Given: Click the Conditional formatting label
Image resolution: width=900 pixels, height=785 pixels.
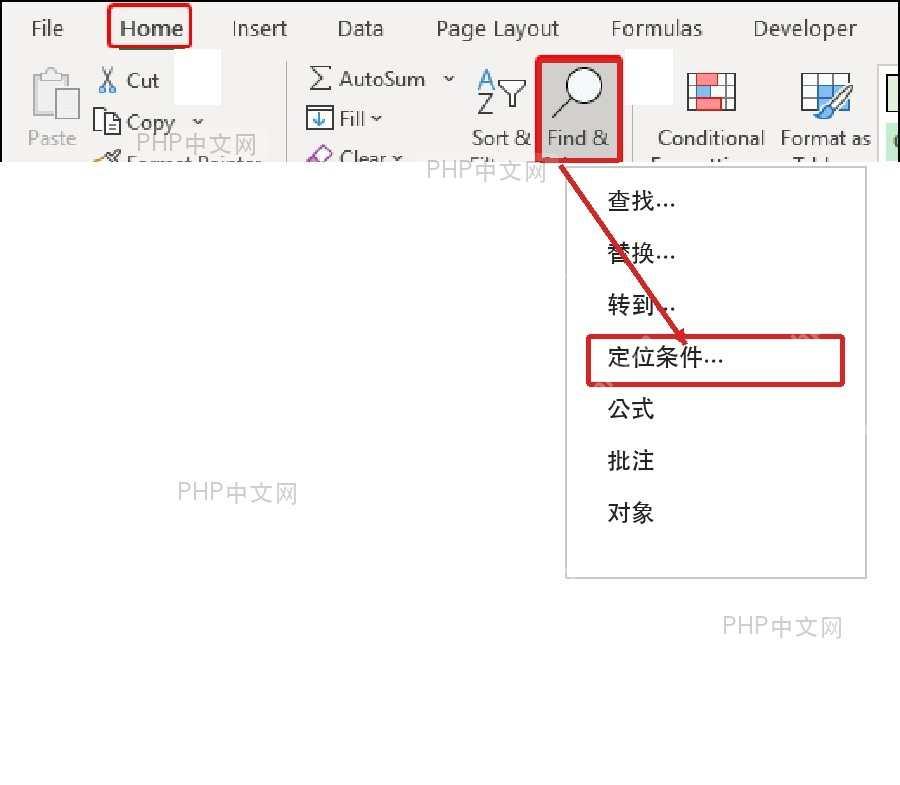Looking at the screenshot, I should pos(711,138).
